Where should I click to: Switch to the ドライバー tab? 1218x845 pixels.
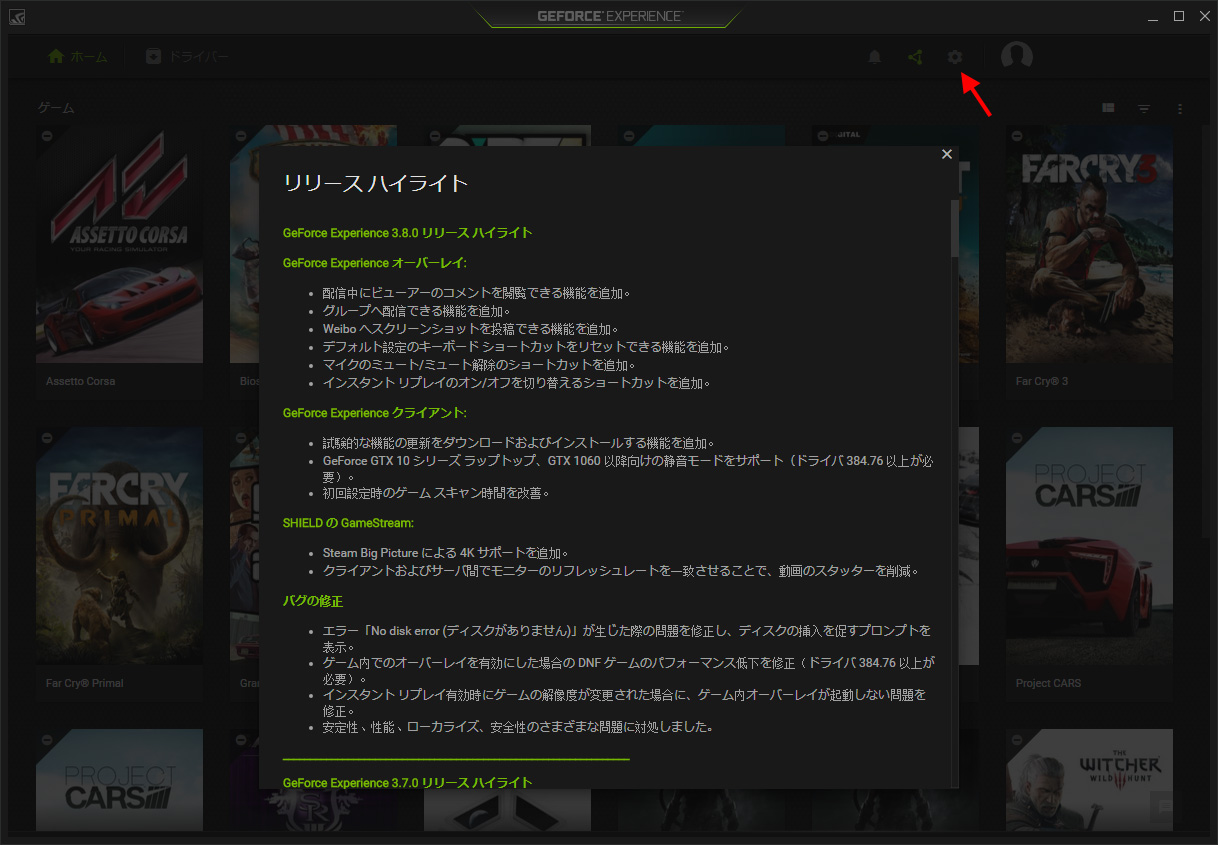pyautogui.click(x=187, y=57)
